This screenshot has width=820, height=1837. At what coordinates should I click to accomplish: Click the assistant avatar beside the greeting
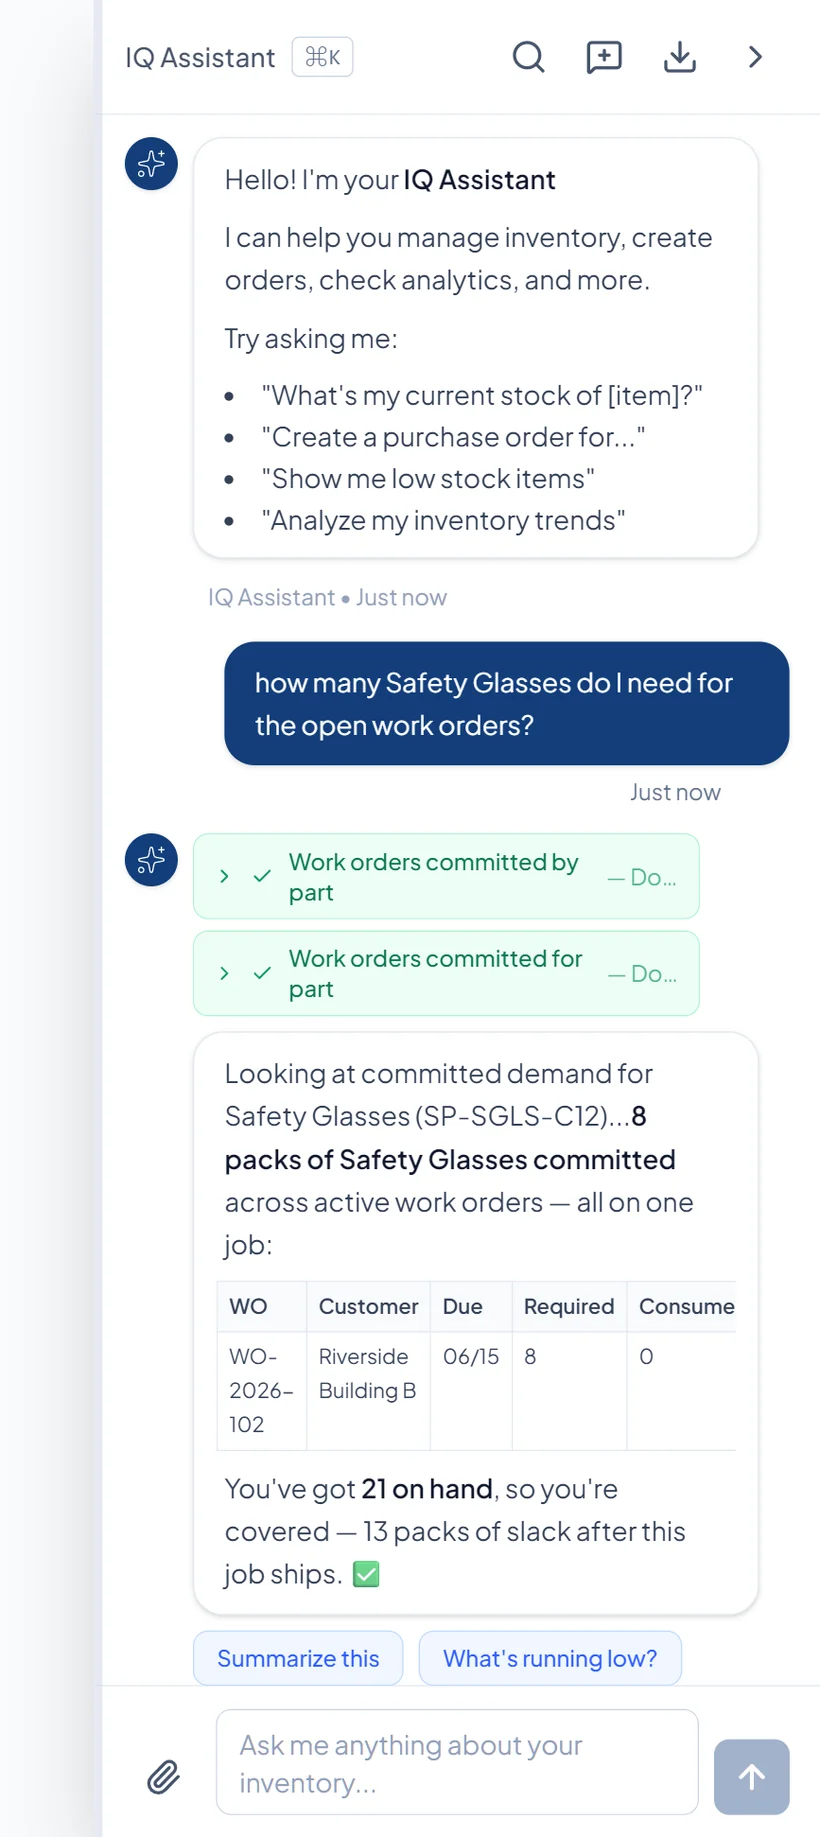click(x=151, y=164)
